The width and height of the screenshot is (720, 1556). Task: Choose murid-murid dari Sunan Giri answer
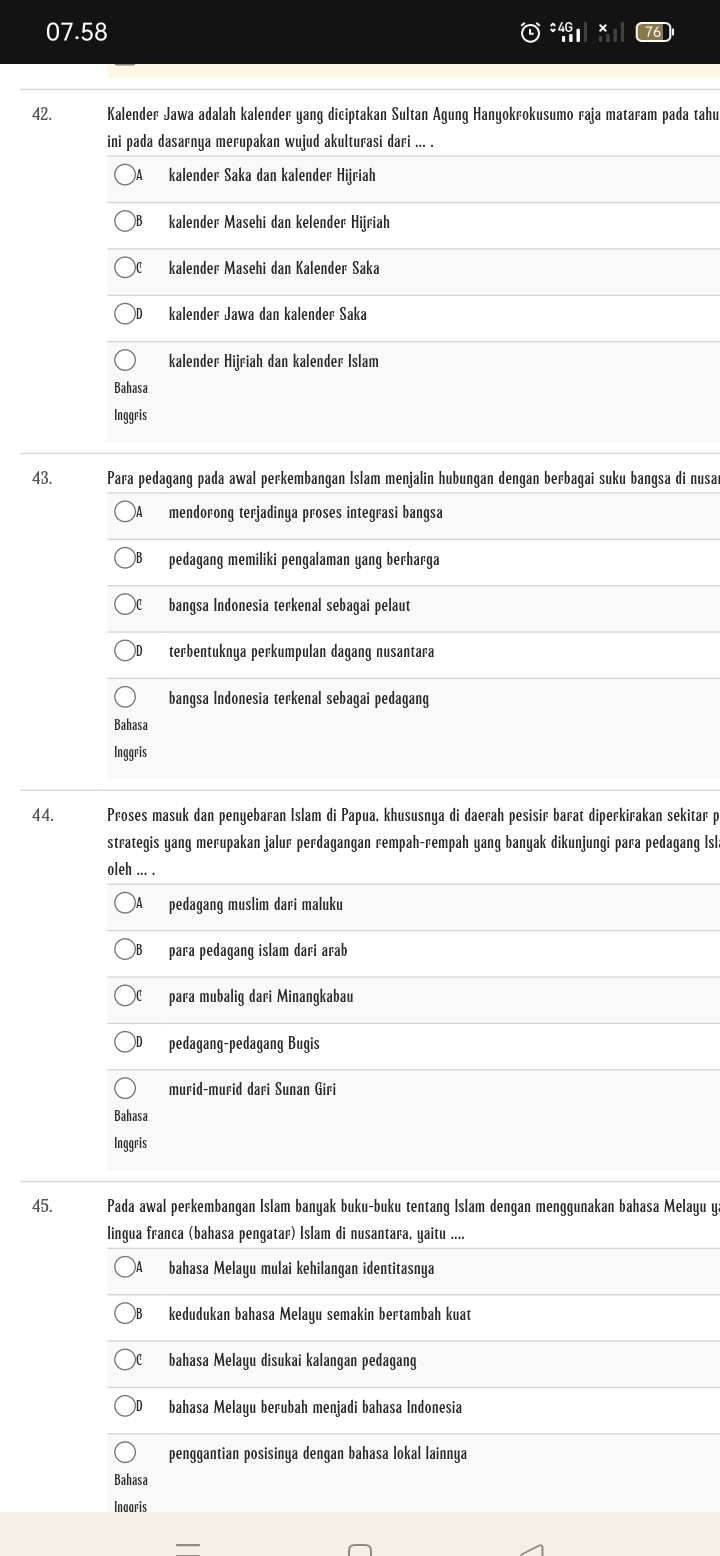(125, 1089)
